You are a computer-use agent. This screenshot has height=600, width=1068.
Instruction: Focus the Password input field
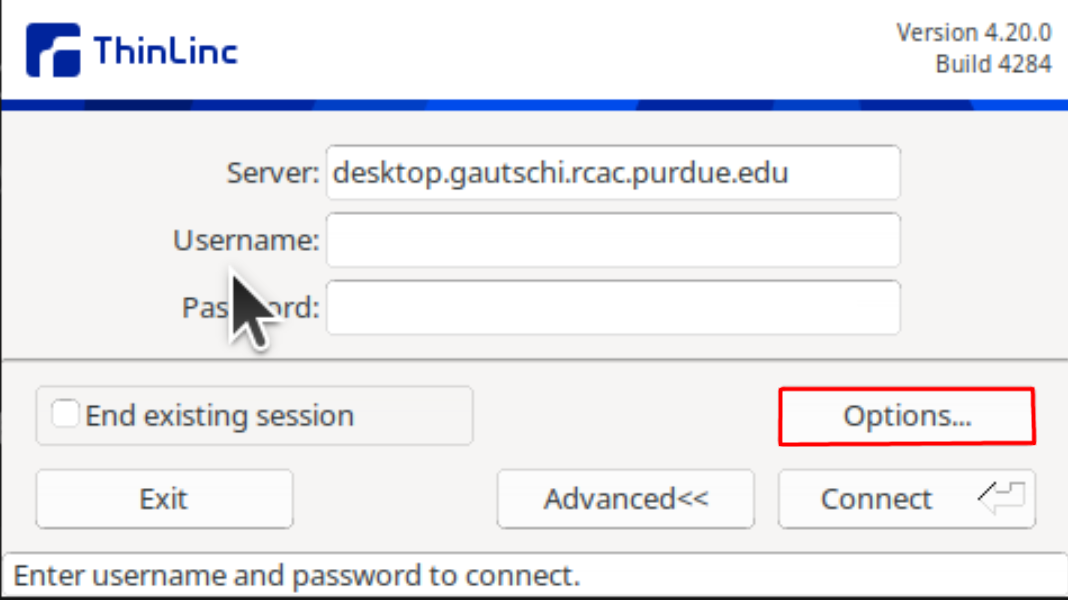(613, 307)
